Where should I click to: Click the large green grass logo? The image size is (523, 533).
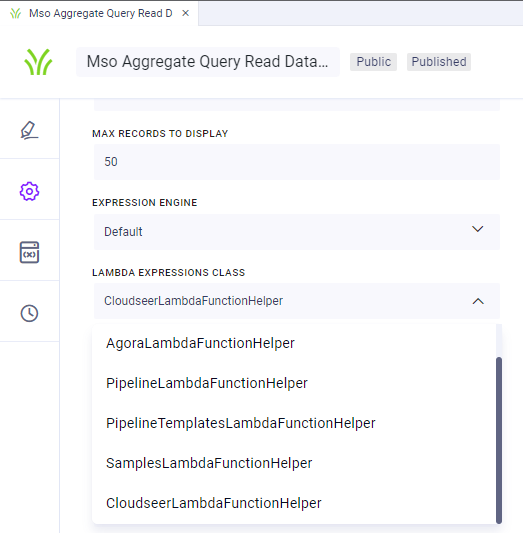coord(38,62)
